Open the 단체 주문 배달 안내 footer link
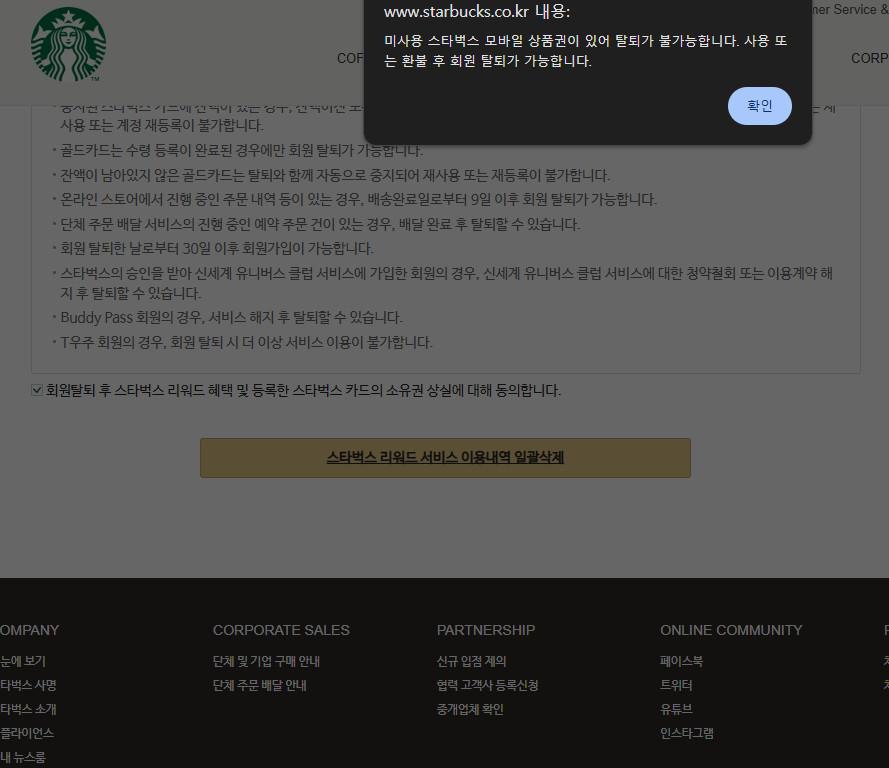The width and height of the screenshot is (889, 768). tap(259, 685)
